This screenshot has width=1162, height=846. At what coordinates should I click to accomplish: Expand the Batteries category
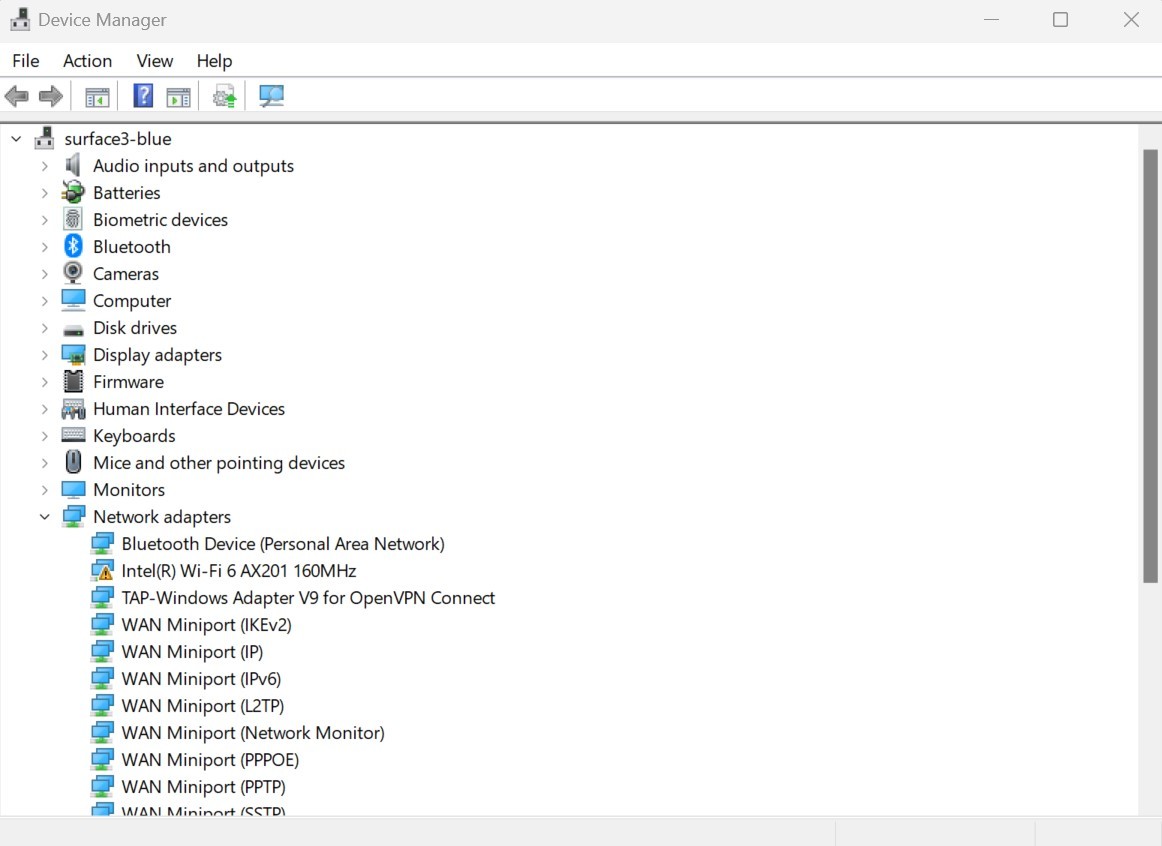pyautogui.click(x=44, y=193)
